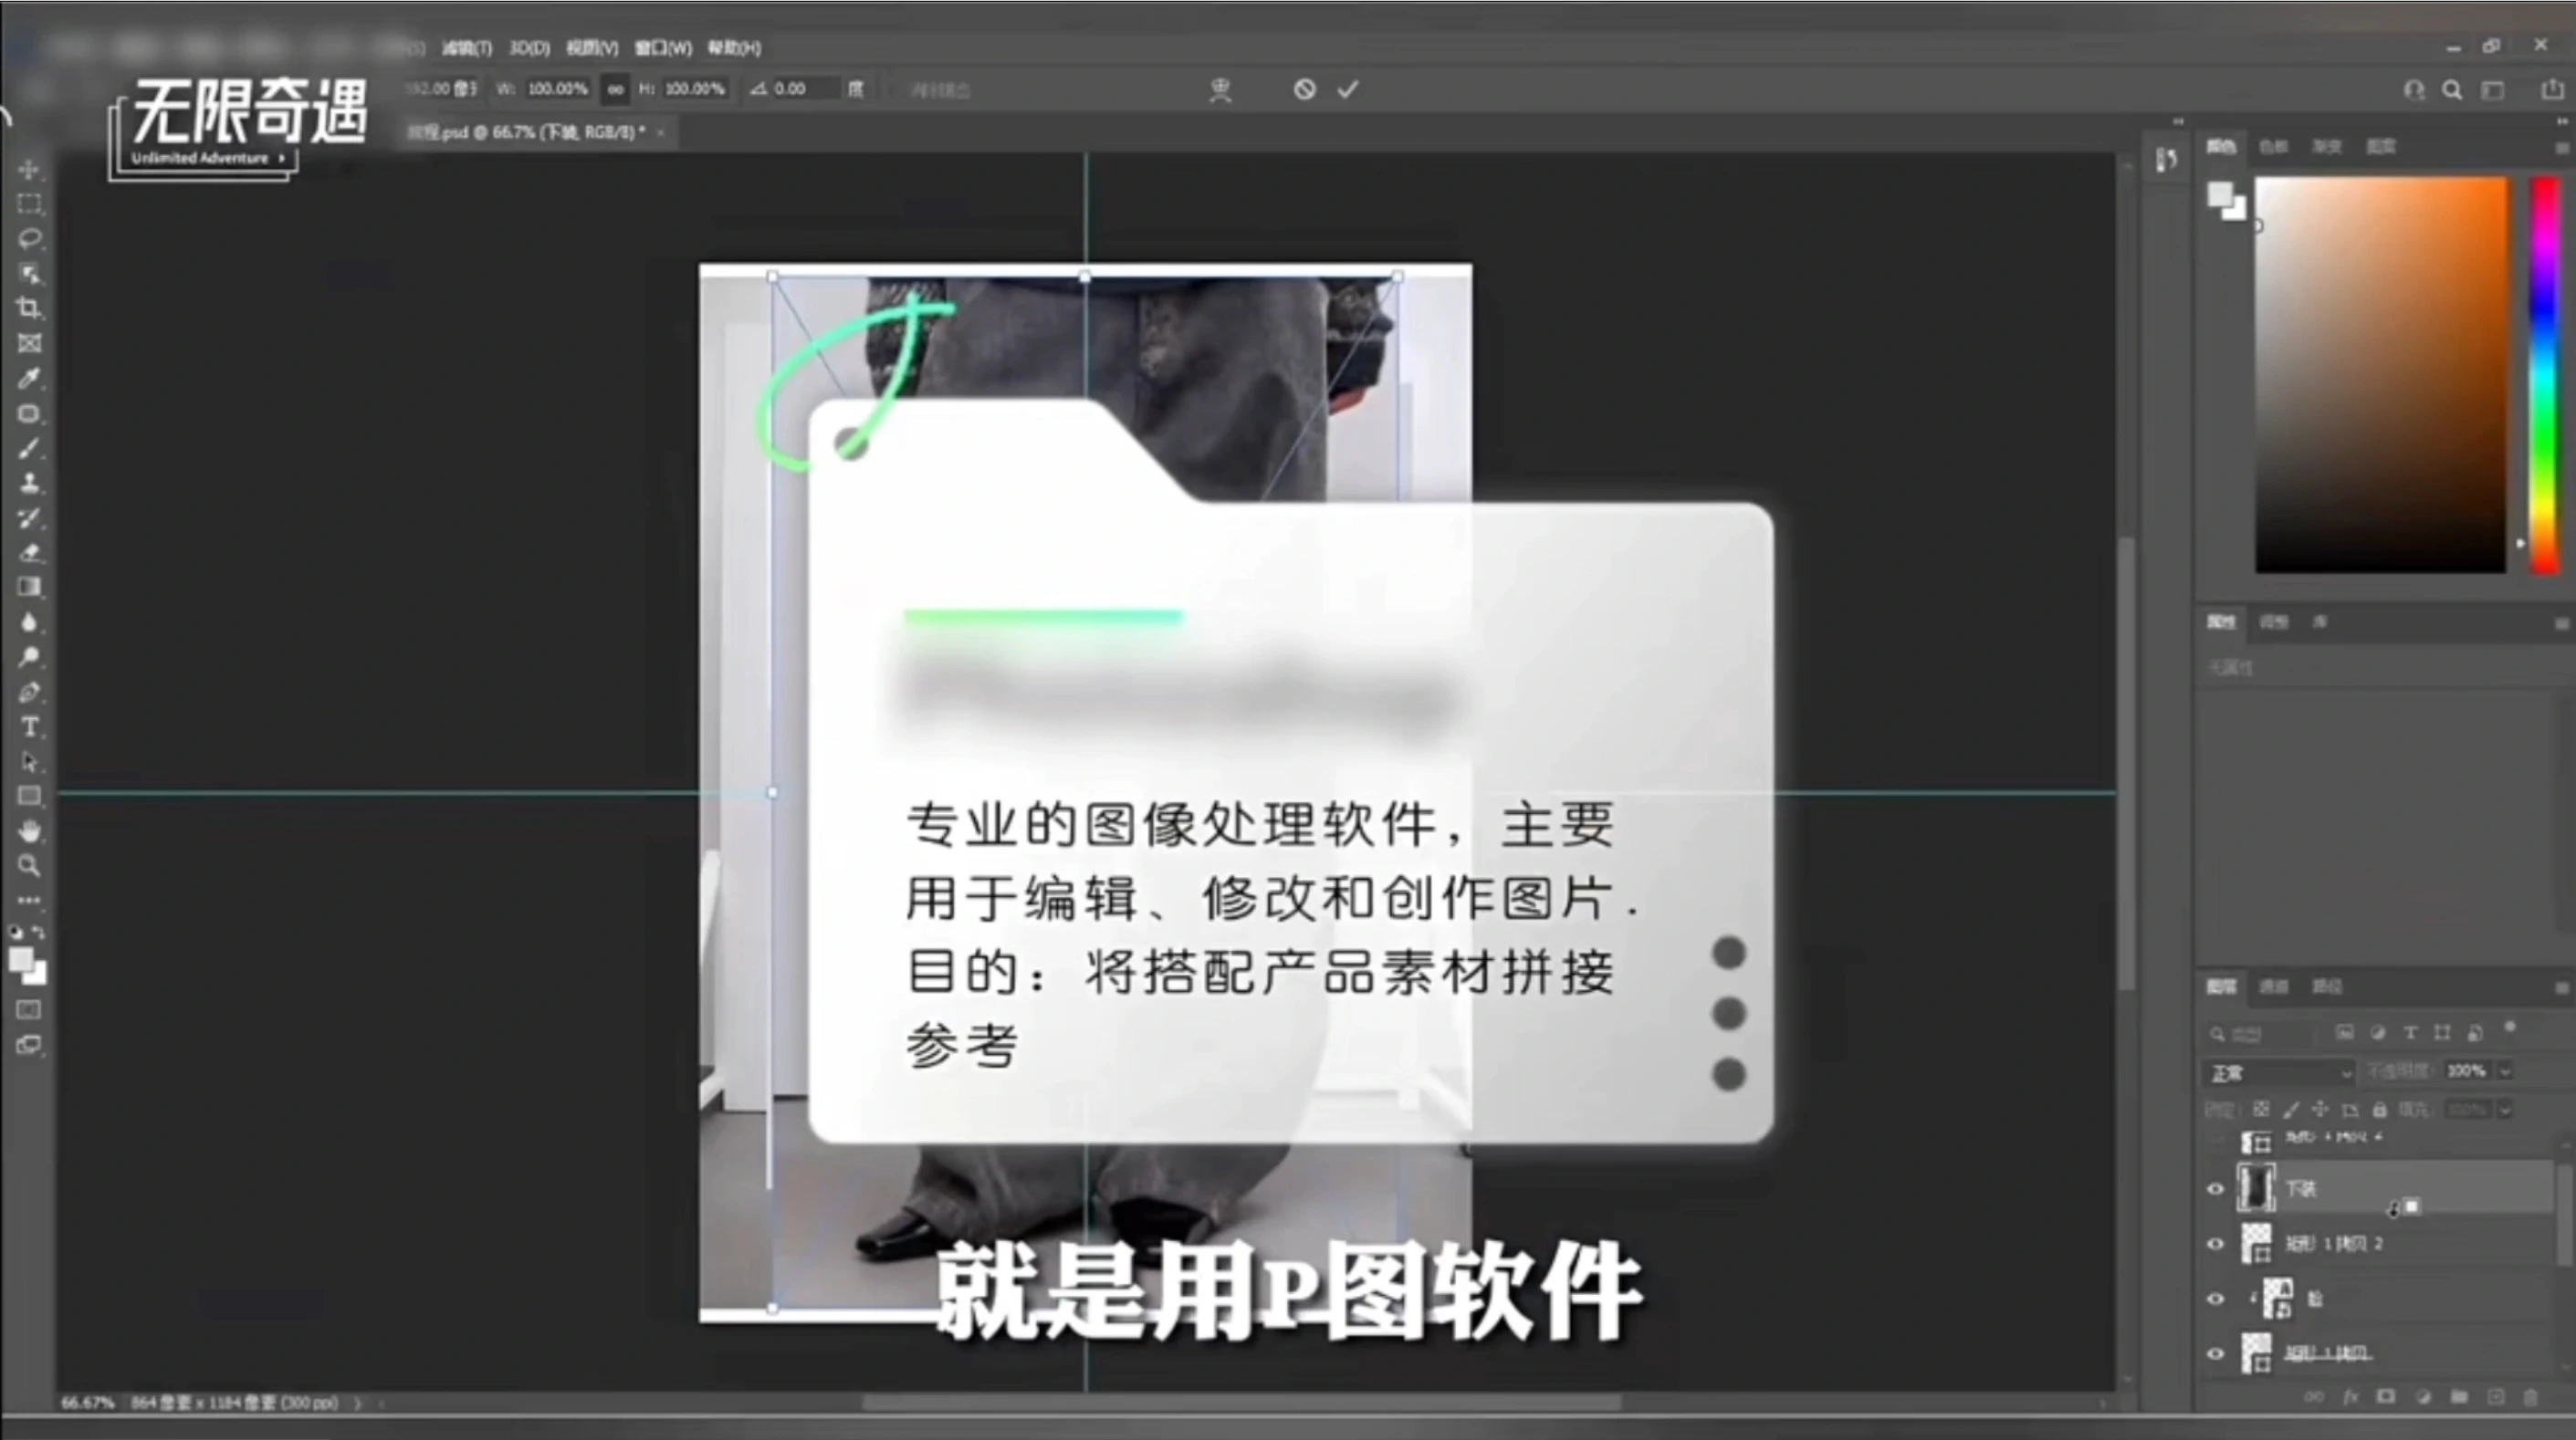Viewport: 2576px width, 1440px height.
Task: Open the layer blend mode dropdown showing 正常
Action: (2278, 1072)
